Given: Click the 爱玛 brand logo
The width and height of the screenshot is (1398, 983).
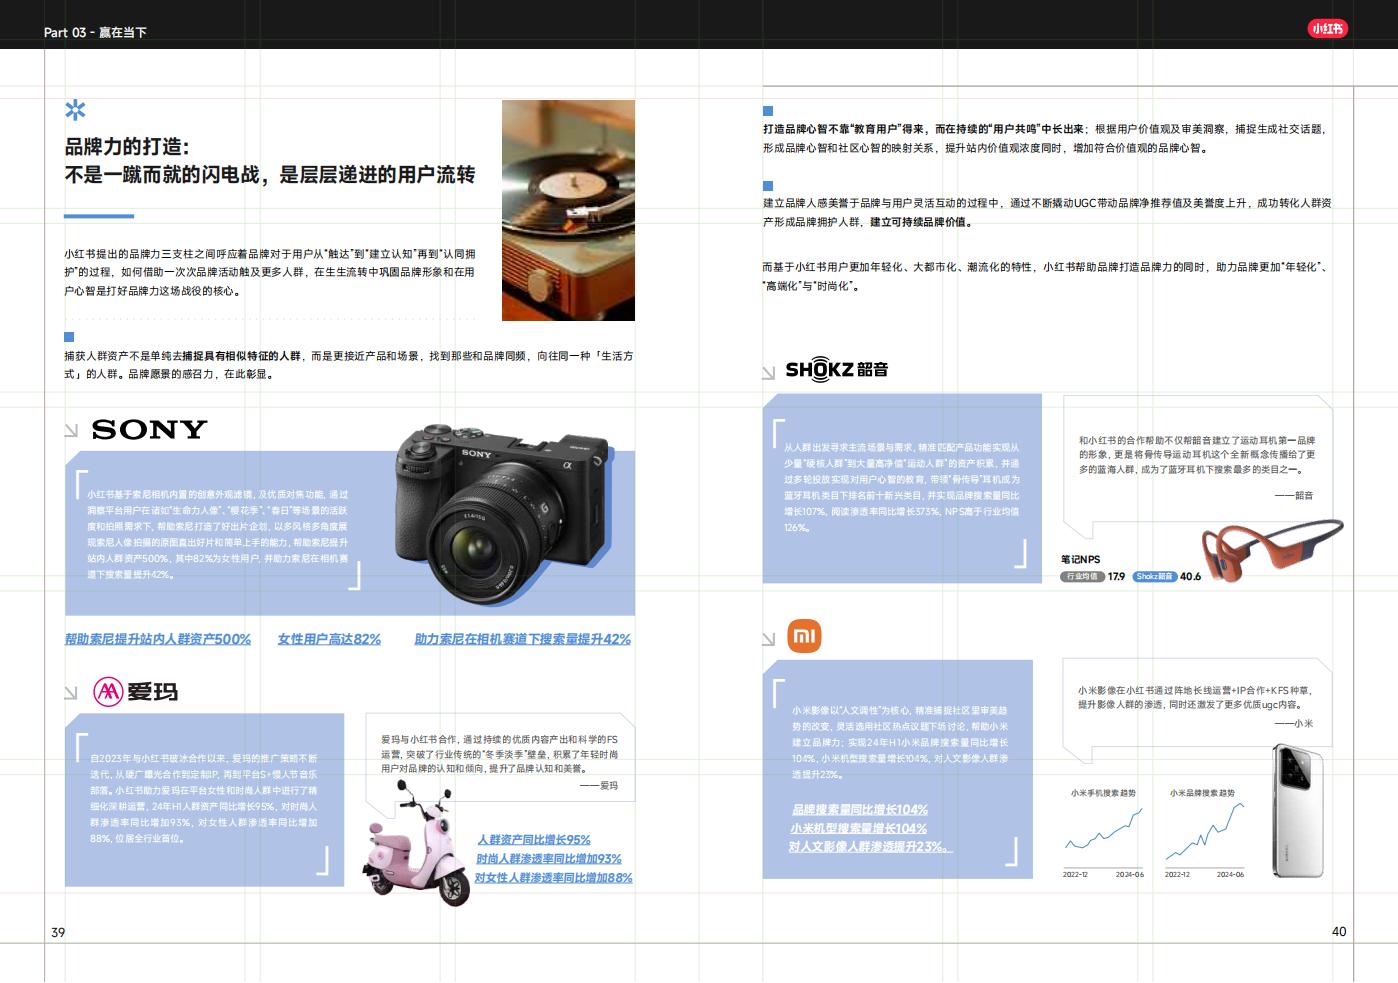Looking at the screenshot, I should coord(135,691).
